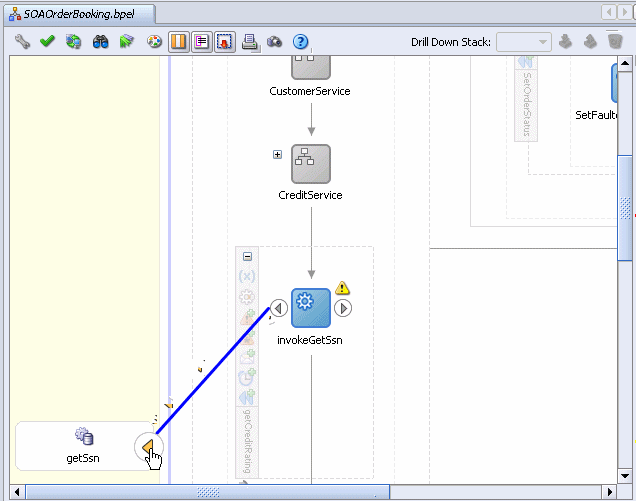This screenshot has height=501, width=636.
Task: Toggle the marquee selection zoom button
Action: (x=225, y=41)
